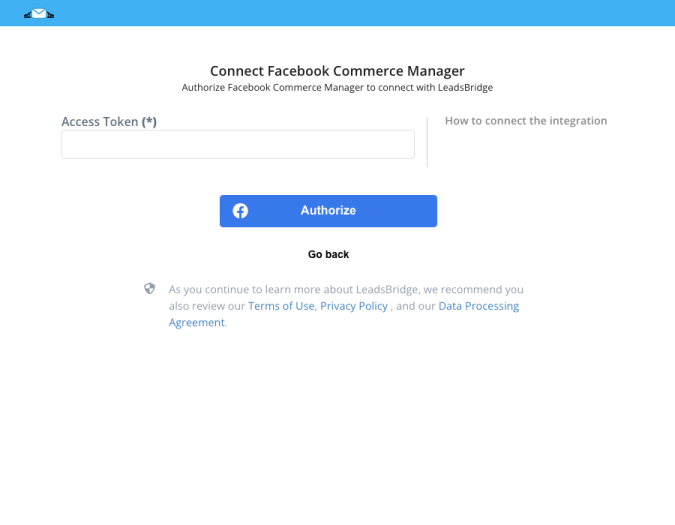This screenshot has height=525, width=675.
Task: Click the Go back link
Action: [328, 254]
